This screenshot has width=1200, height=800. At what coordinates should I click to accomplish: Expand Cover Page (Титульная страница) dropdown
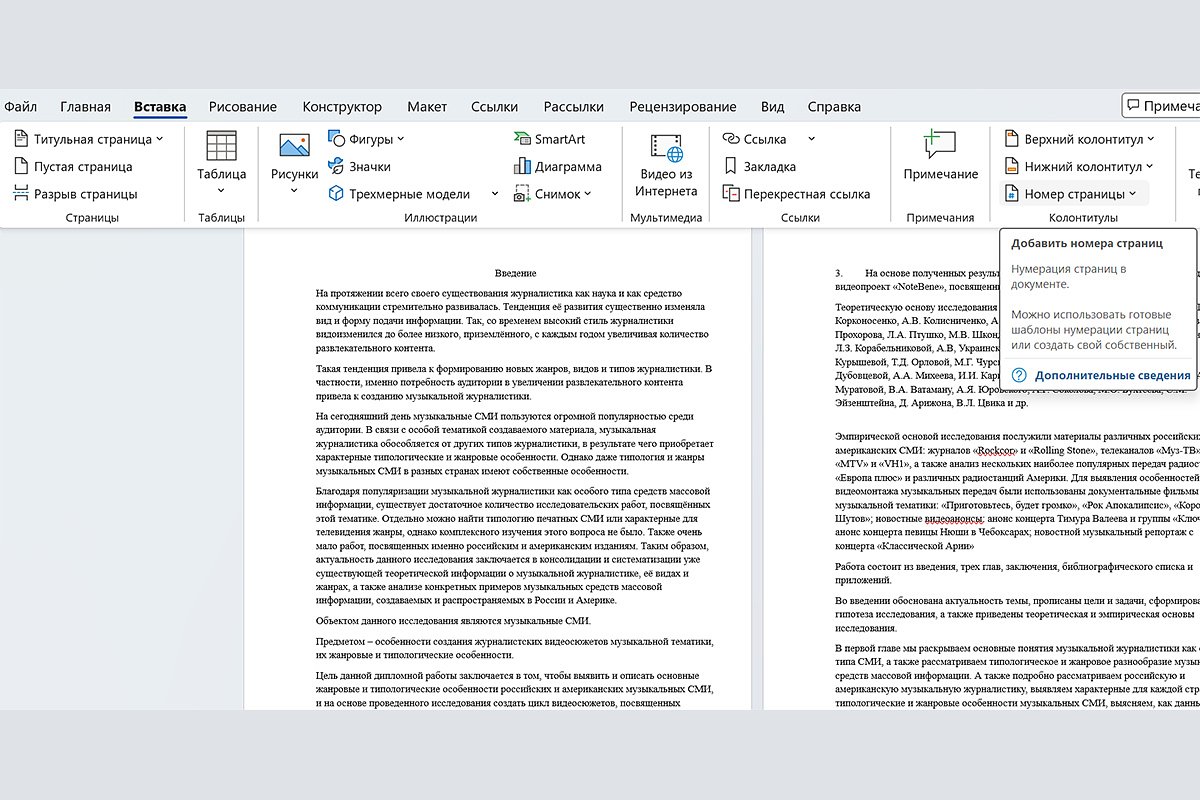[x=160, y=139]
